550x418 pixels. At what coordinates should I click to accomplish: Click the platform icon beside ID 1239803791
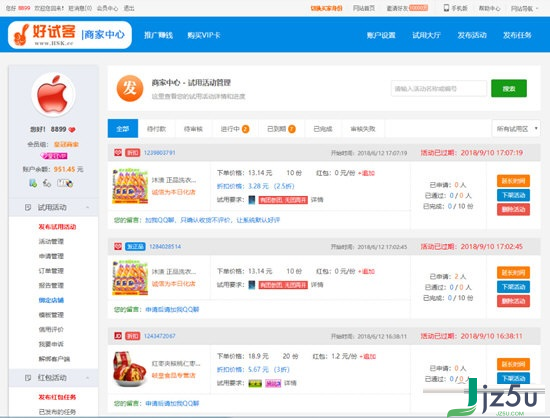click(118, 153)
